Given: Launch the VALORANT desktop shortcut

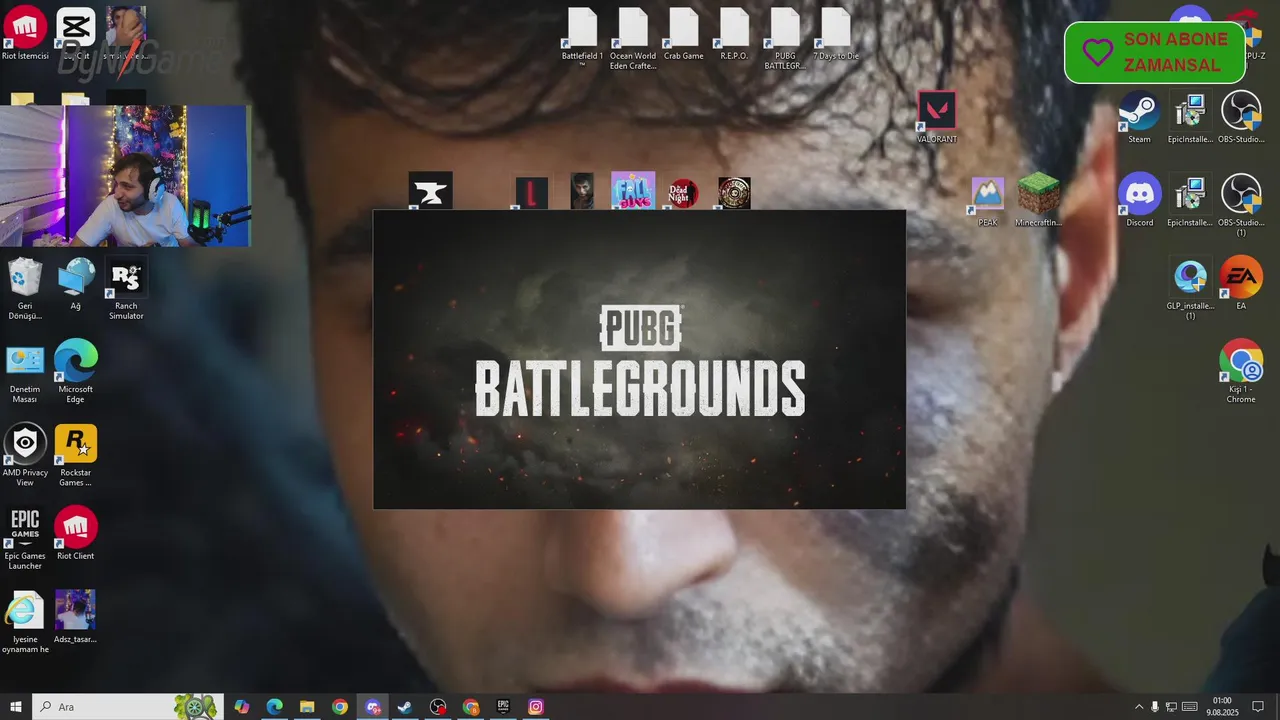Looking at the screenshot, I should (x=937, y=117).
